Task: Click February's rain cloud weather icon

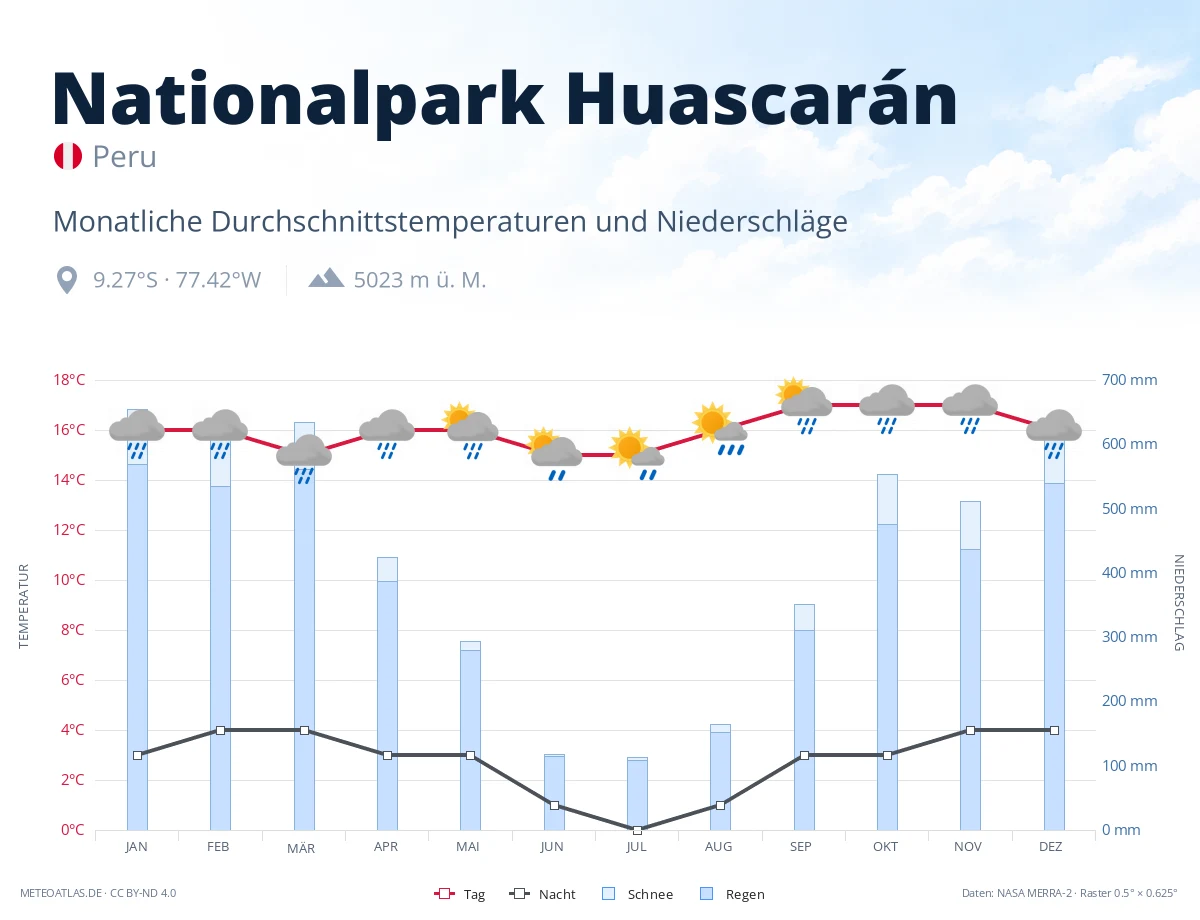Action: tap(220, 434)
